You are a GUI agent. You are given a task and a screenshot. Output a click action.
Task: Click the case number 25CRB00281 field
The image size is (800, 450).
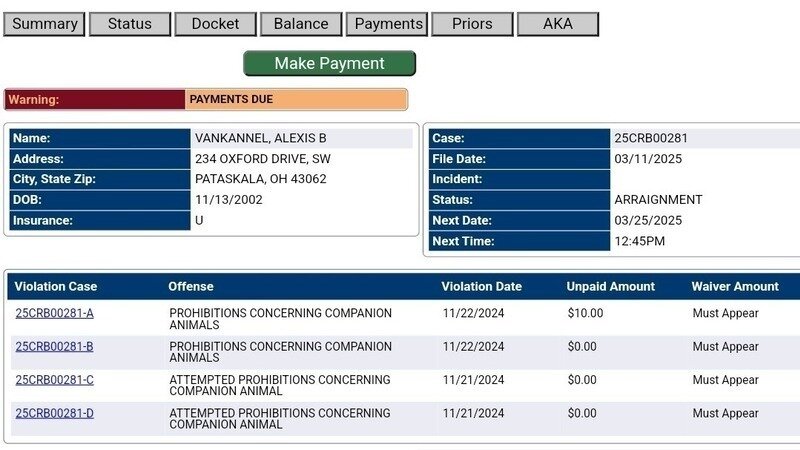point(651,139)
